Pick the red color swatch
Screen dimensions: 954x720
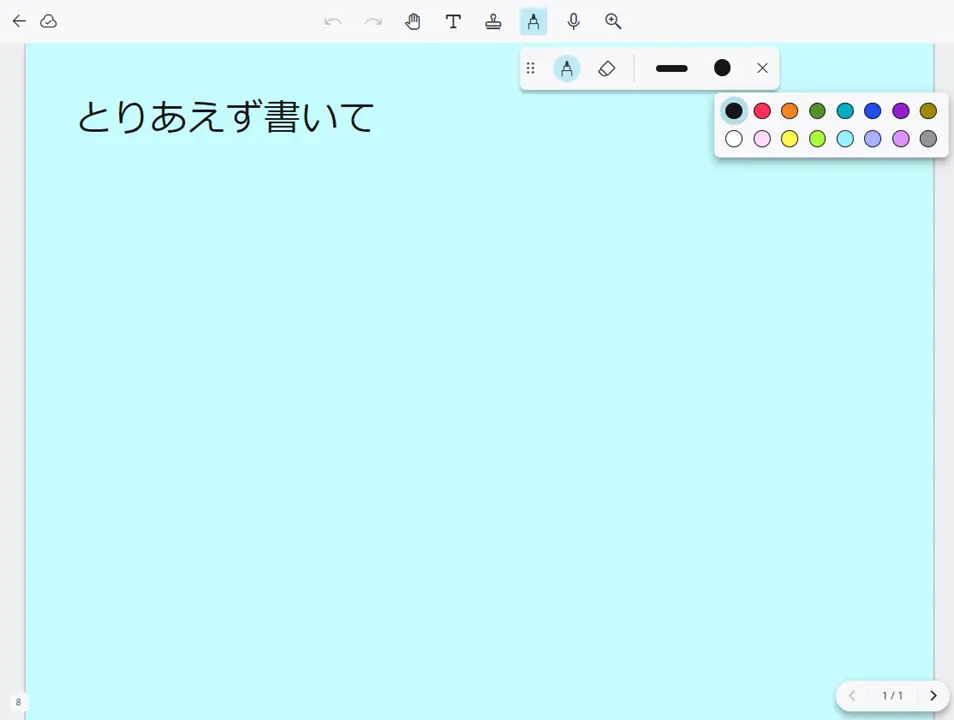tap(761, 110)
